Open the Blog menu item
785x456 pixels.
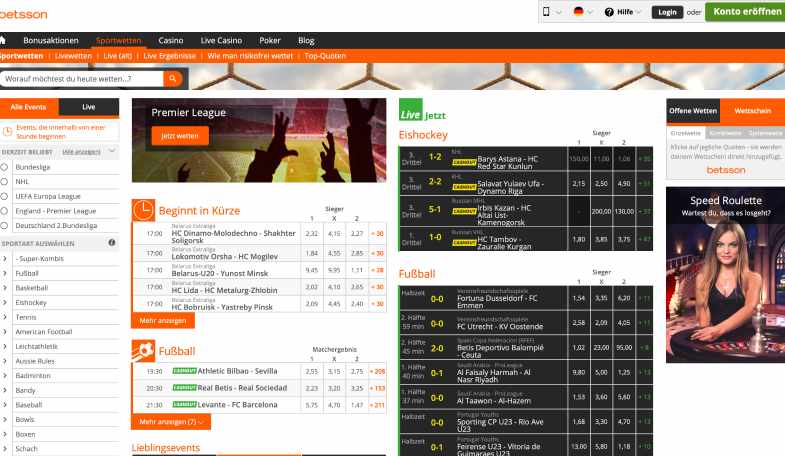306,40
